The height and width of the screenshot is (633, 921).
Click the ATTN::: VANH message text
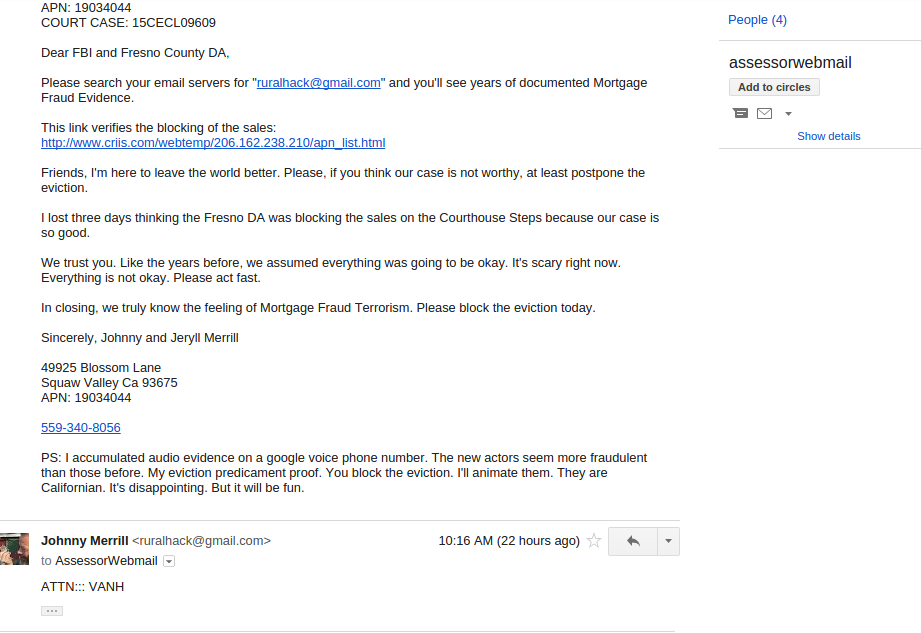[82, 587]
